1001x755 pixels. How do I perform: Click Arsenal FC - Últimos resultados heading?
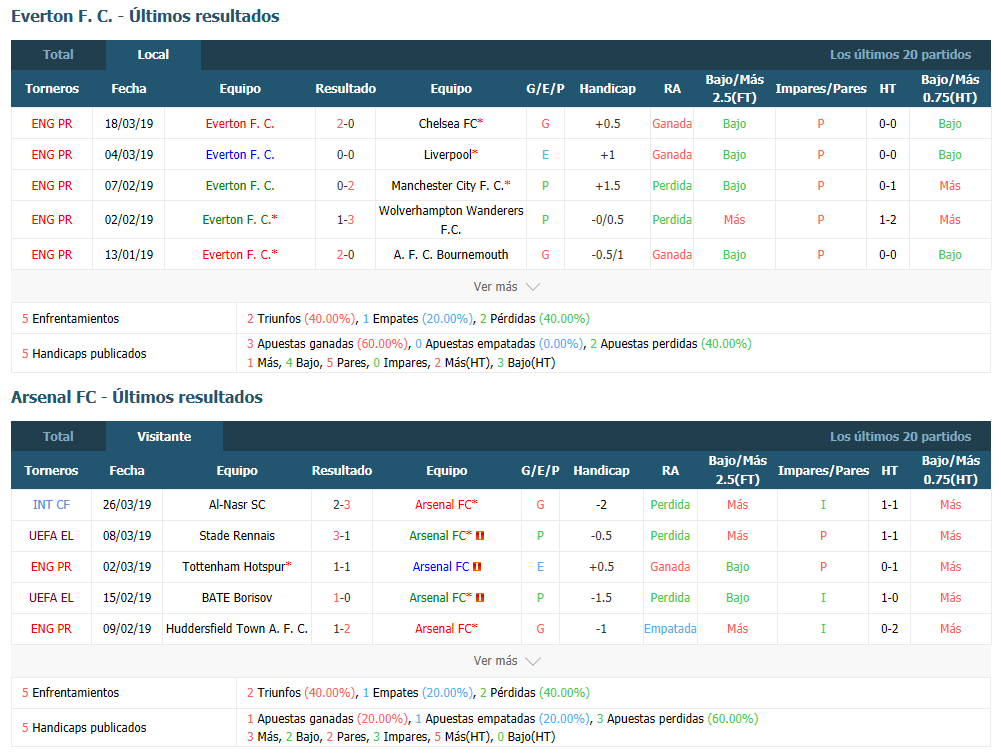137,397
